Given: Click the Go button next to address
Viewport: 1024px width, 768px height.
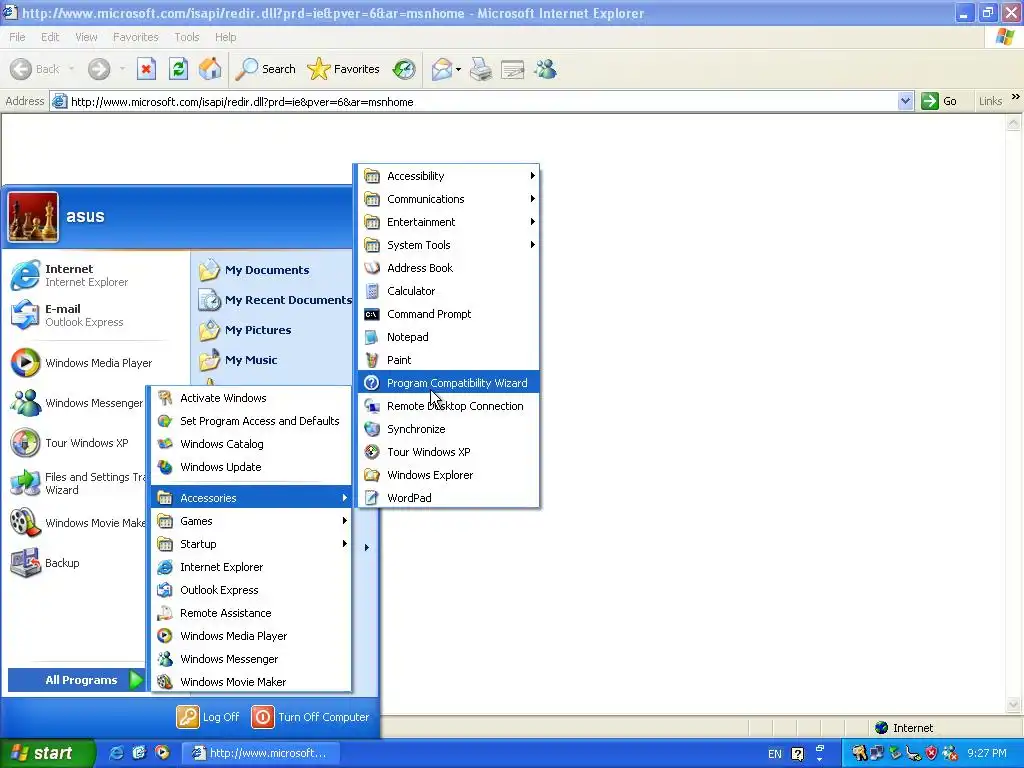Looking at the screenshot, I should coord(939,101).
